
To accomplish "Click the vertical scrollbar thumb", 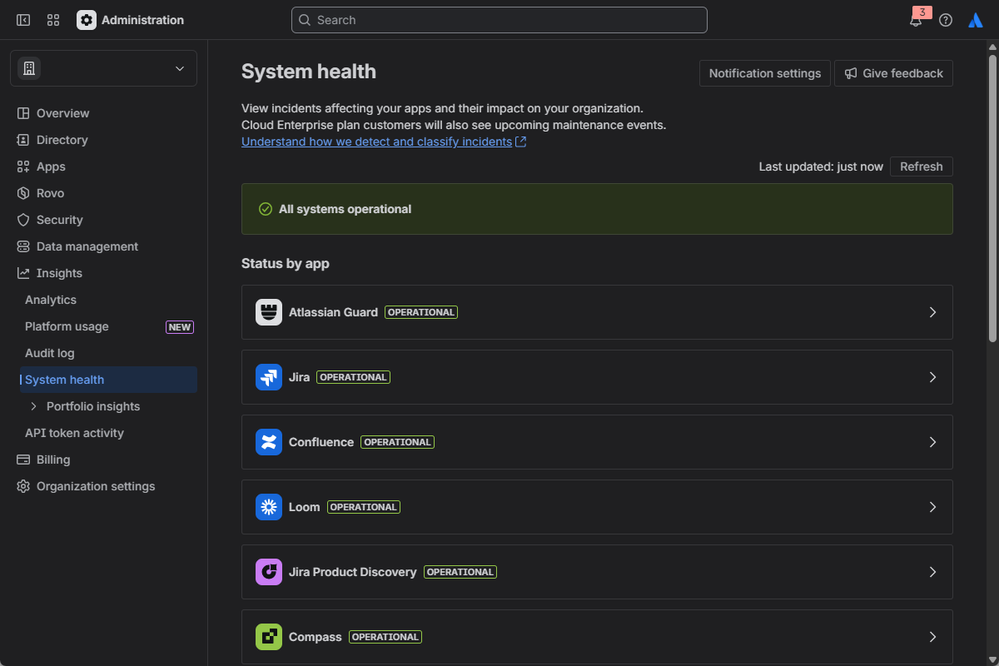I will (x=992, y=199).
